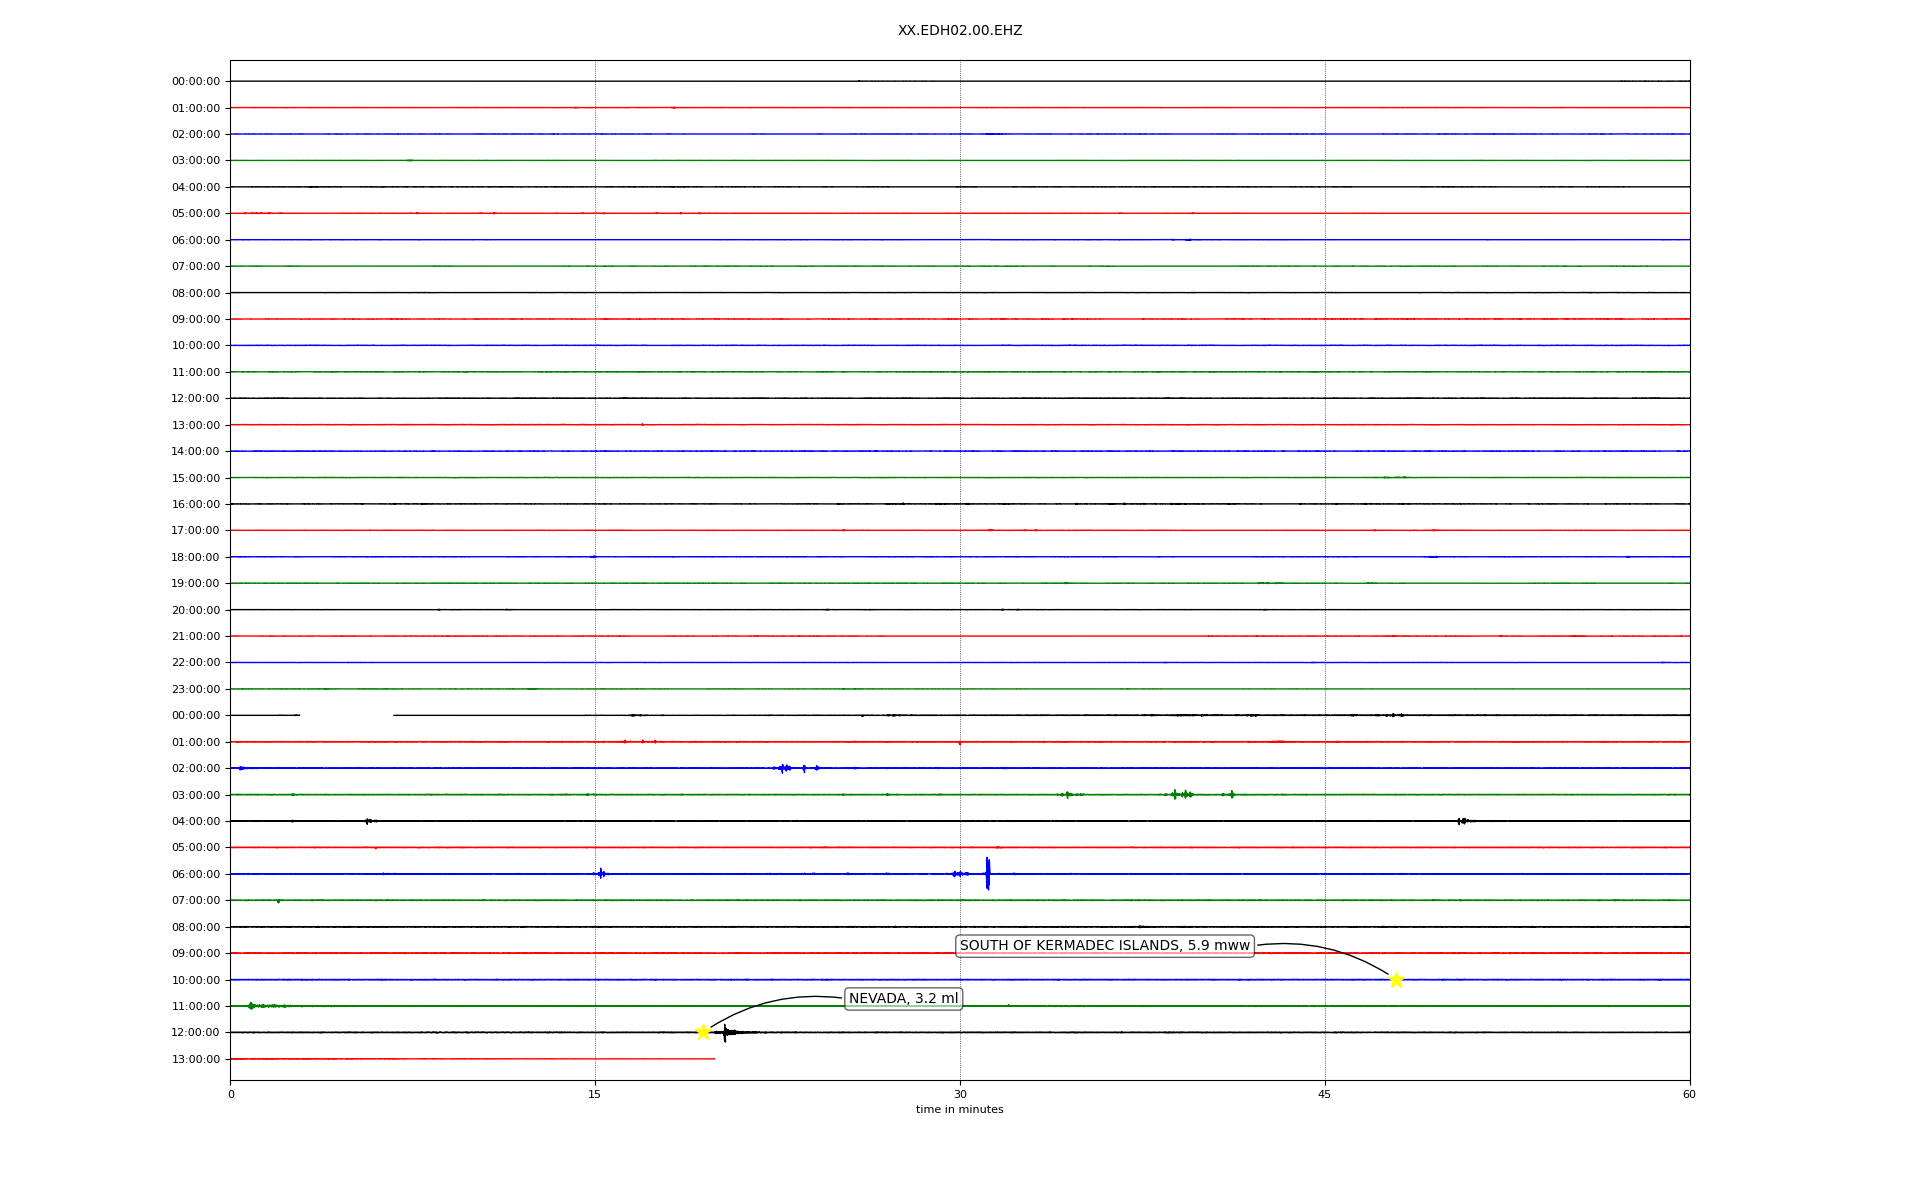Click the x-axis tick label 45
Image resolution: width=1920 pixels, height=1200 pixels.
[1325, 1094]
